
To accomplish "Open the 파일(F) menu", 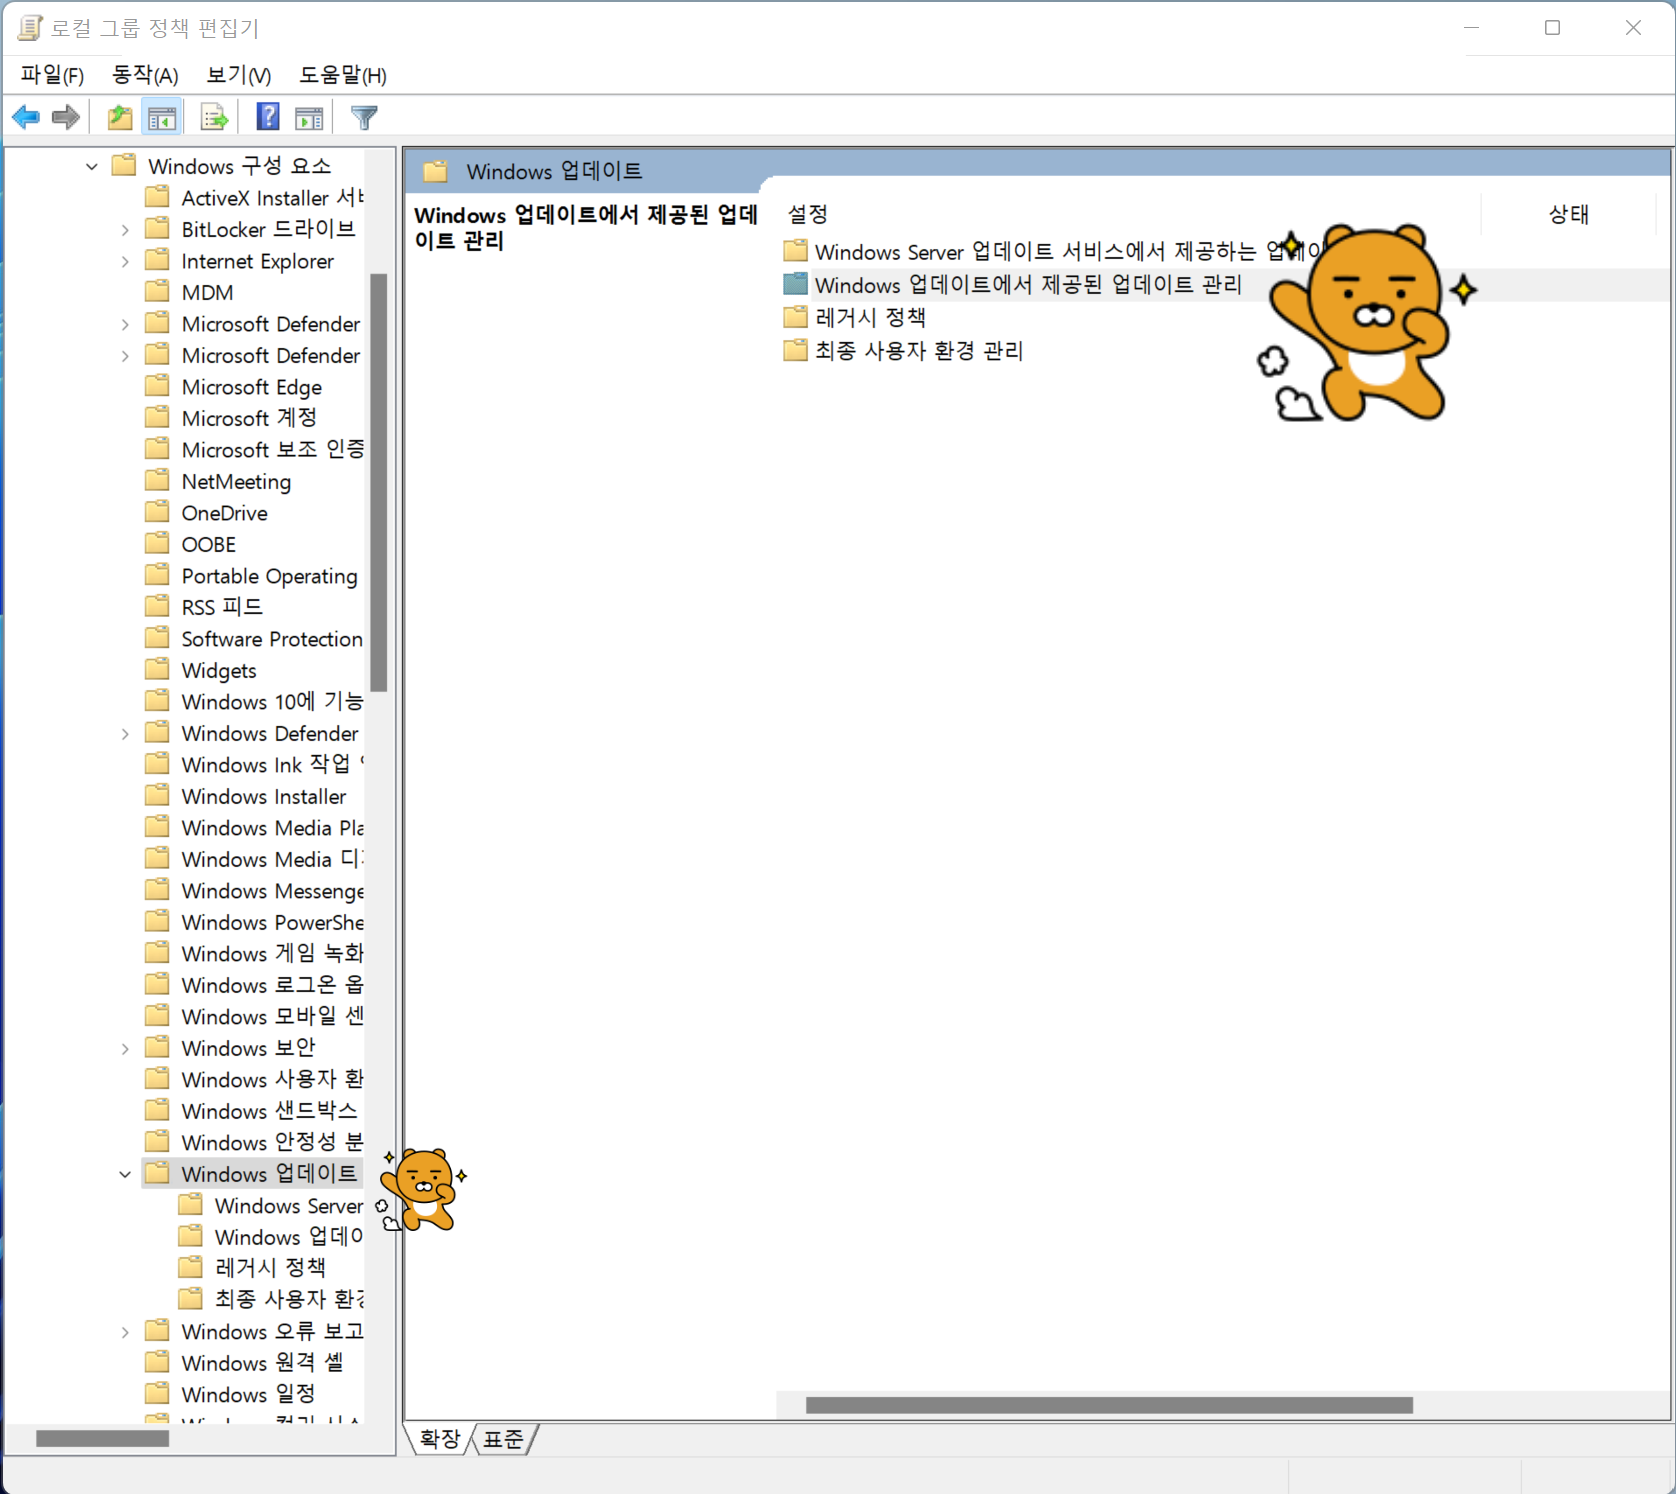I will (52, 75).
